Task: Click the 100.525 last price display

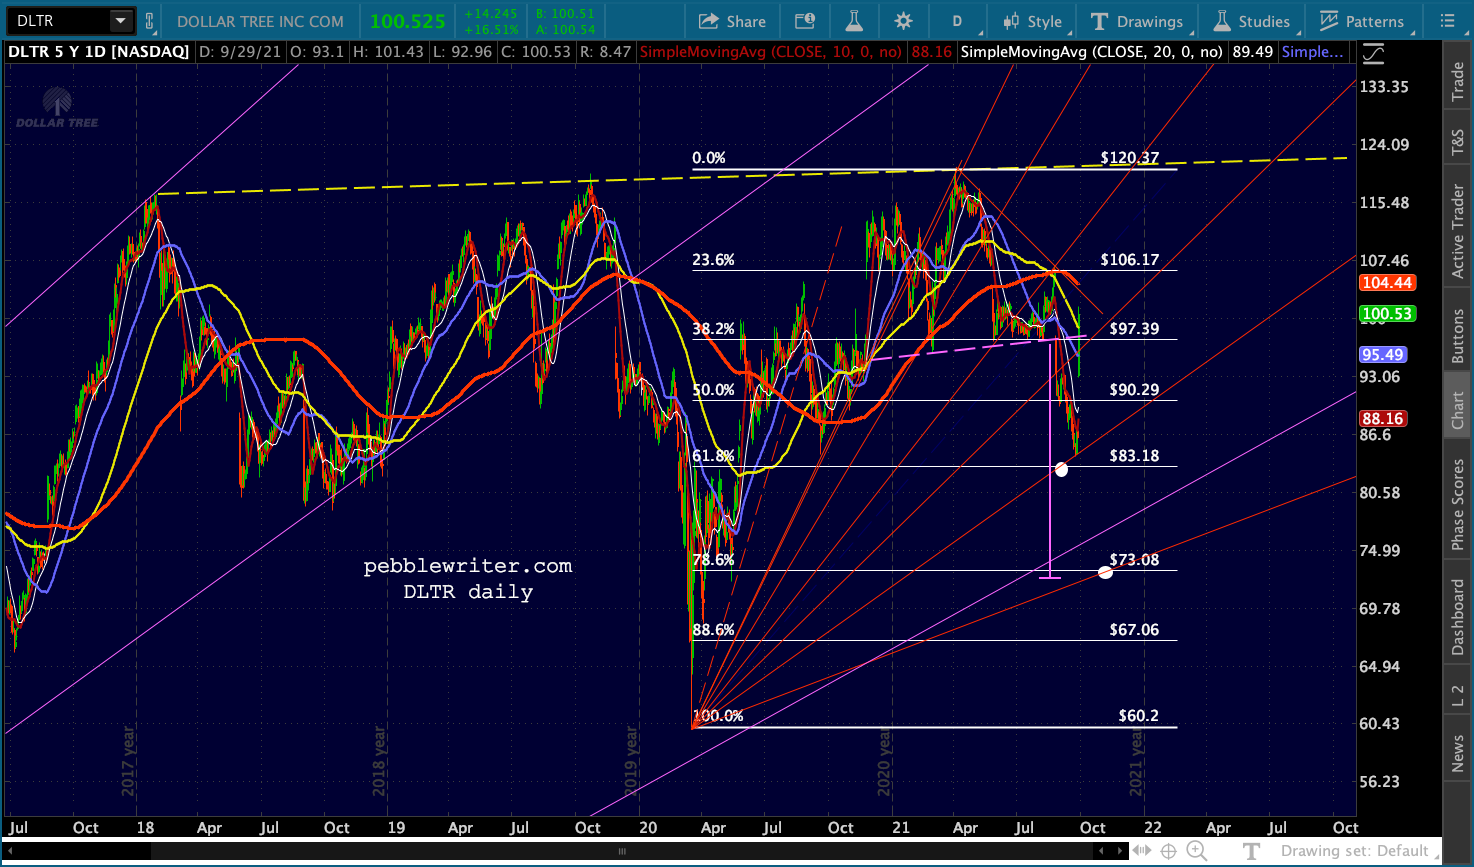Action: tap(407, 21)
